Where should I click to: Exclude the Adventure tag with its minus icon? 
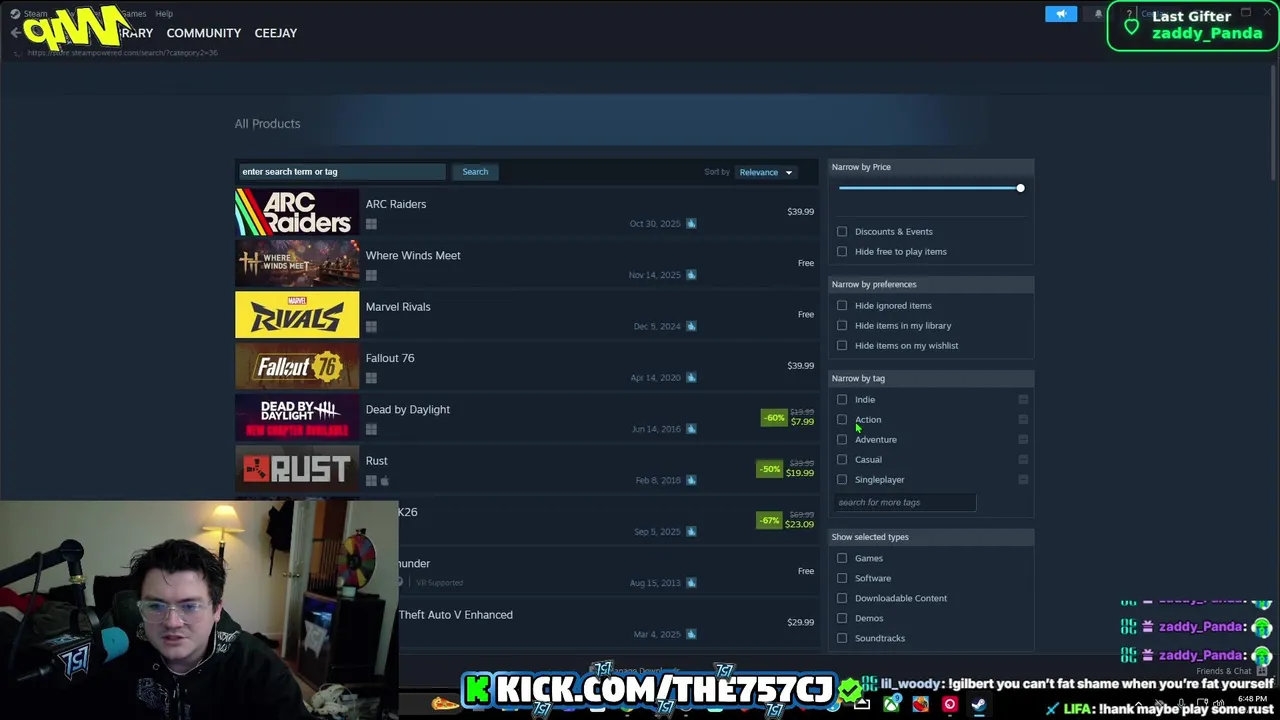(1023, 439)
